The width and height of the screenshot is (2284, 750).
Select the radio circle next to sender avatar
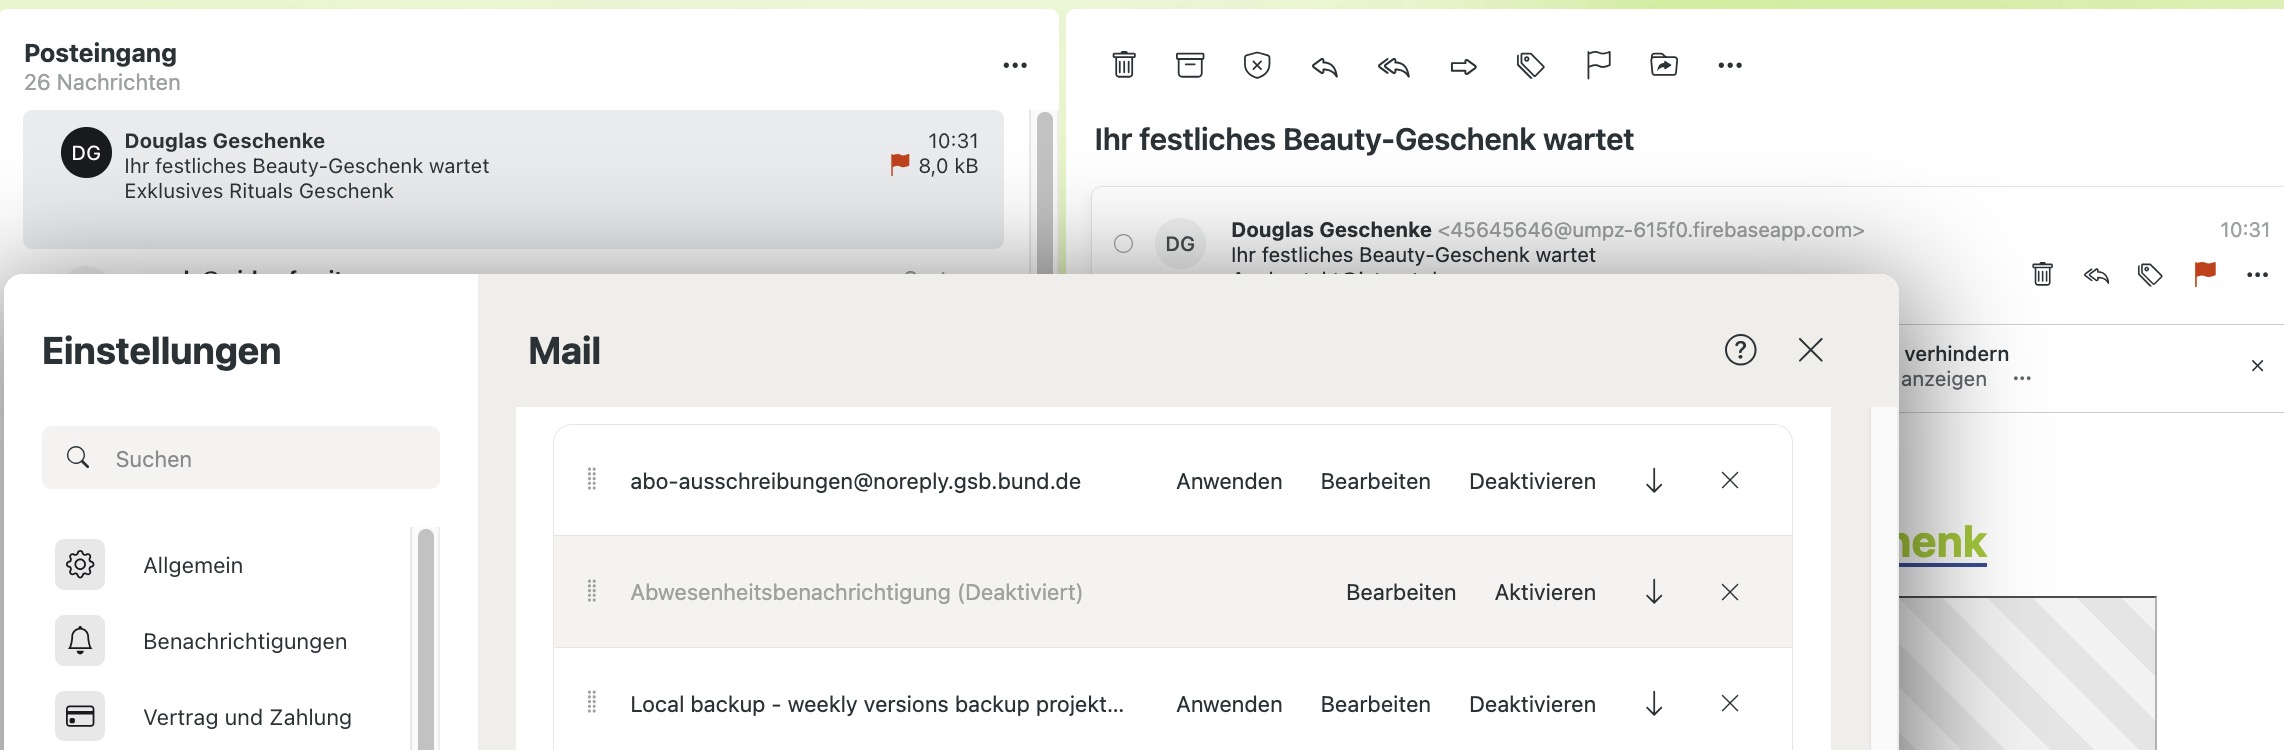tap(1123, 243)
